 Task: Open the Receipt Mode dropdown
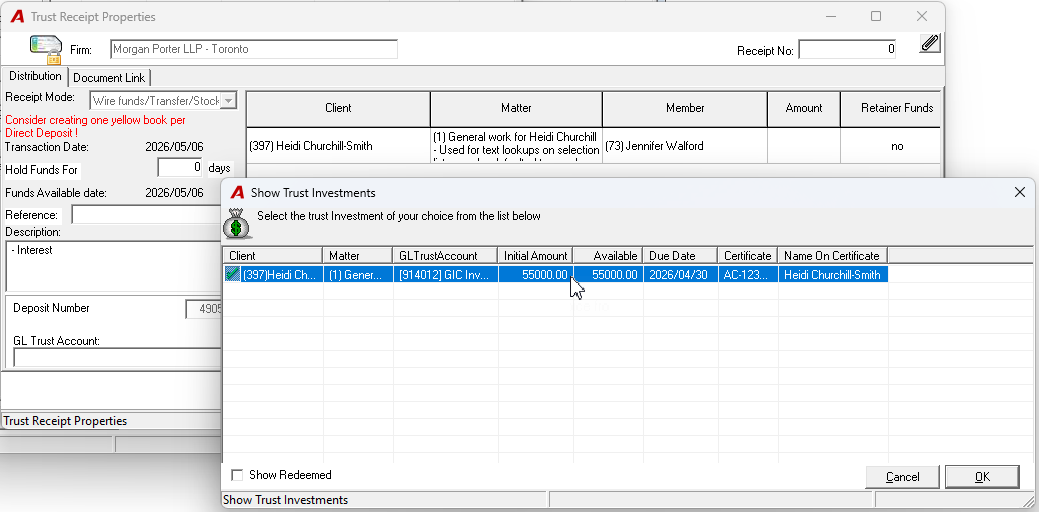coord(229,101)
